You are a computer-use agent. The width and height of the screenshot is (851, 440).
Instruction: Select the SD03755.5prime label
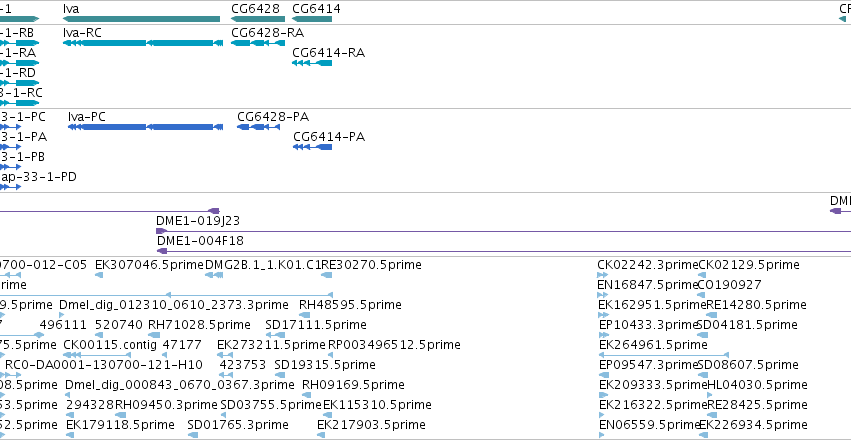pyautogui.click(x=271, y=405)
